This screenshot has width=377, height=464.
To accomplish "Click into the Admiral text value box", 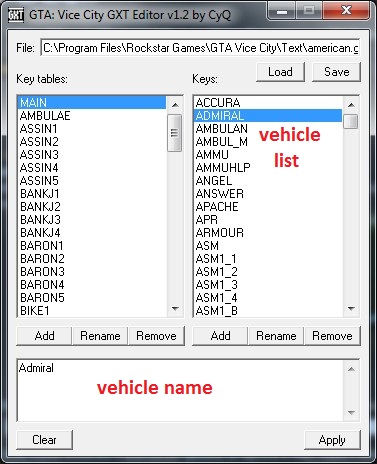I will (180, 390).
